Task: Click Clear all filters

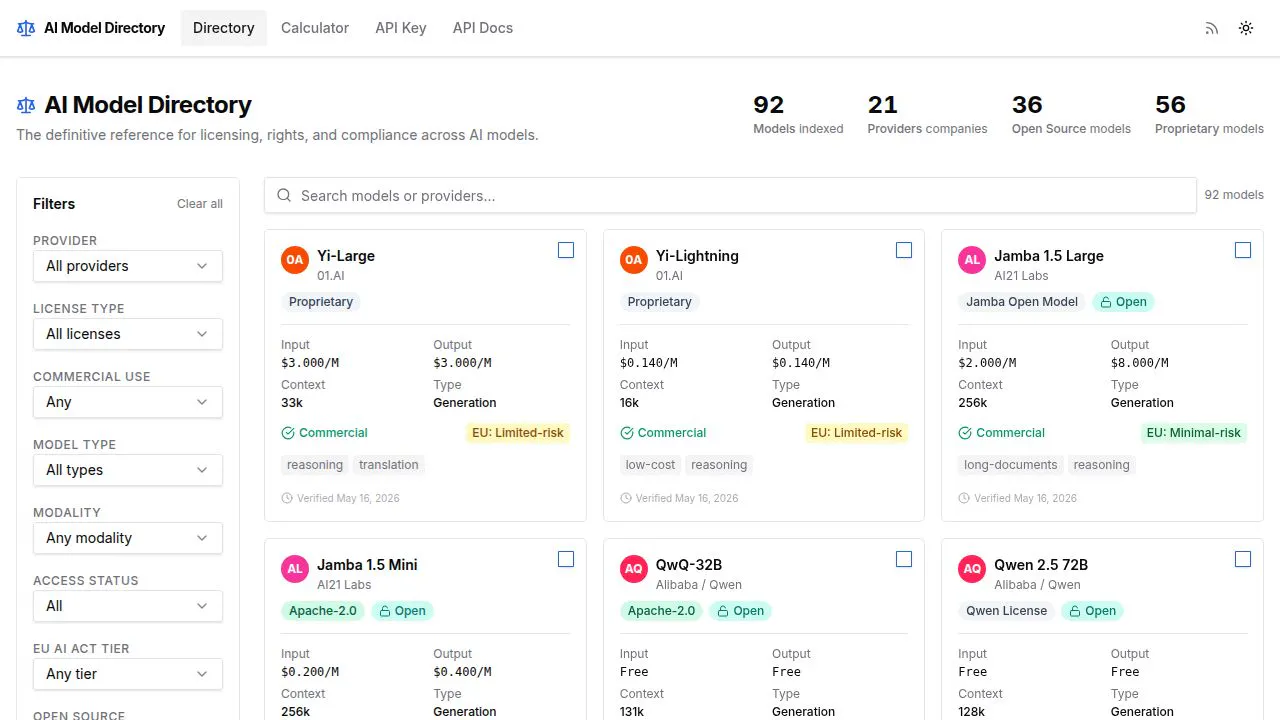Action: [200, 204]
